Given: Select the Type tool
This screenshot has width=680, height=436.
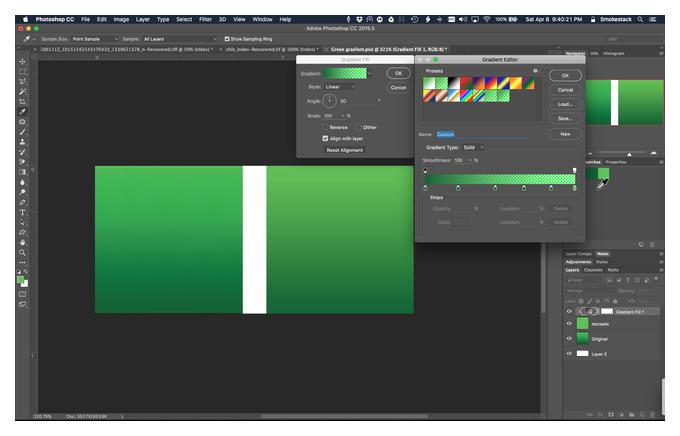Looking at the screenshot, I should coord(23,212).
